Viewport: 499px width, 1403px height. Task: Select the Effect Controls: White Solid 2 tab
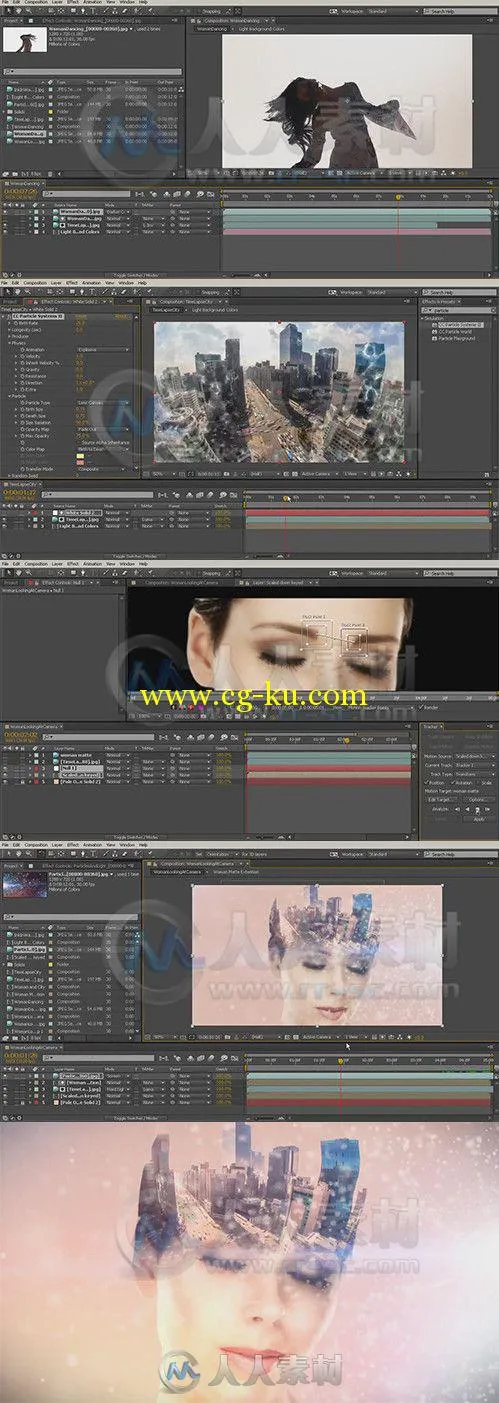71,301
